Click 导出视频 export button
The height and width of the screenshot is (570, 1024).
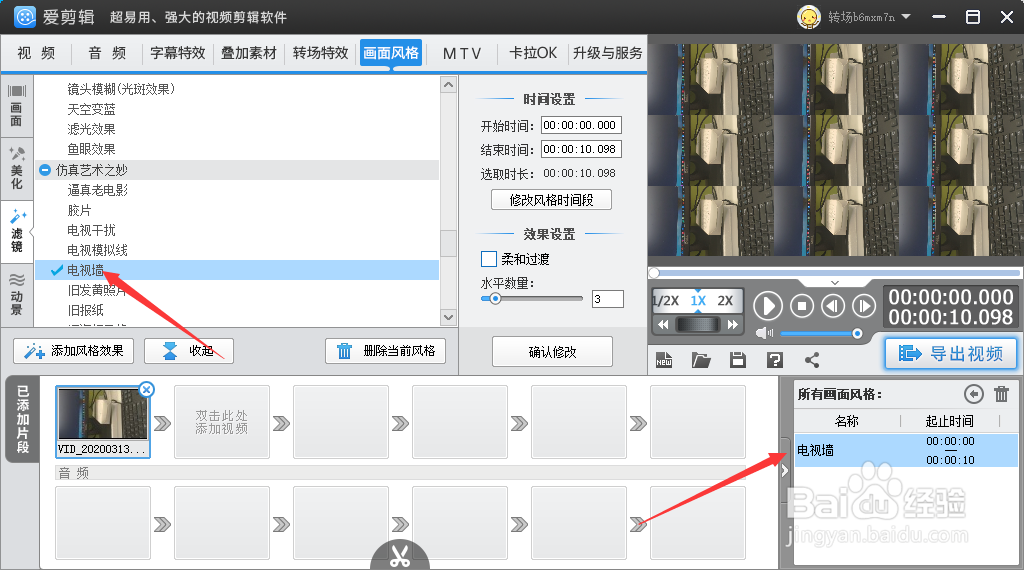pos(951,353)
